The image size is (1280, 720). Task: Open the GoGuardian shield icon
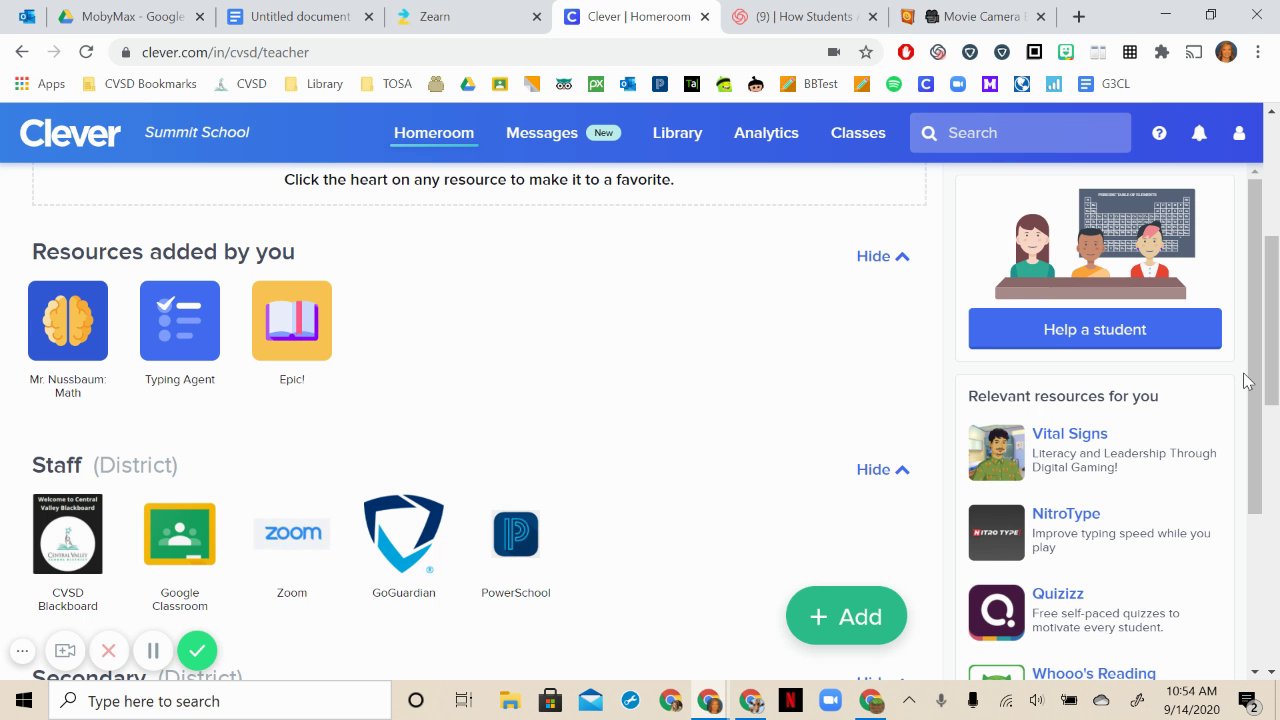pyautogui.click(x=404, y=534)
